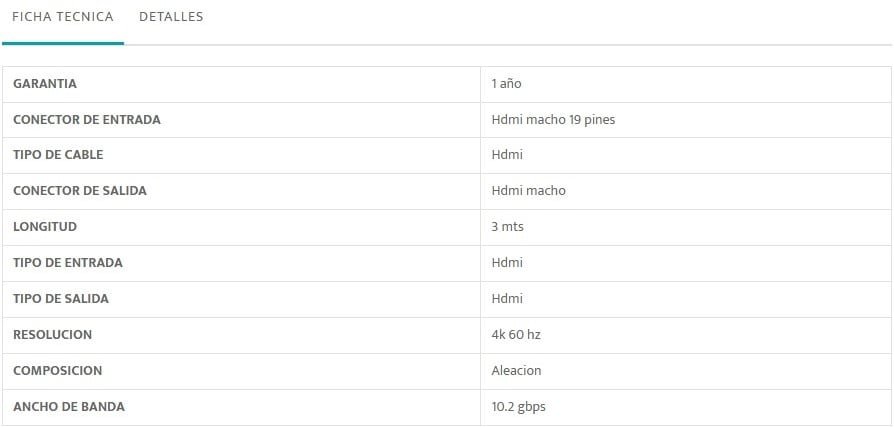Click the RESOLUCION row label
The height and width of the screenshot is (427, 894).
pyautogui.click(x=52, y=335)
